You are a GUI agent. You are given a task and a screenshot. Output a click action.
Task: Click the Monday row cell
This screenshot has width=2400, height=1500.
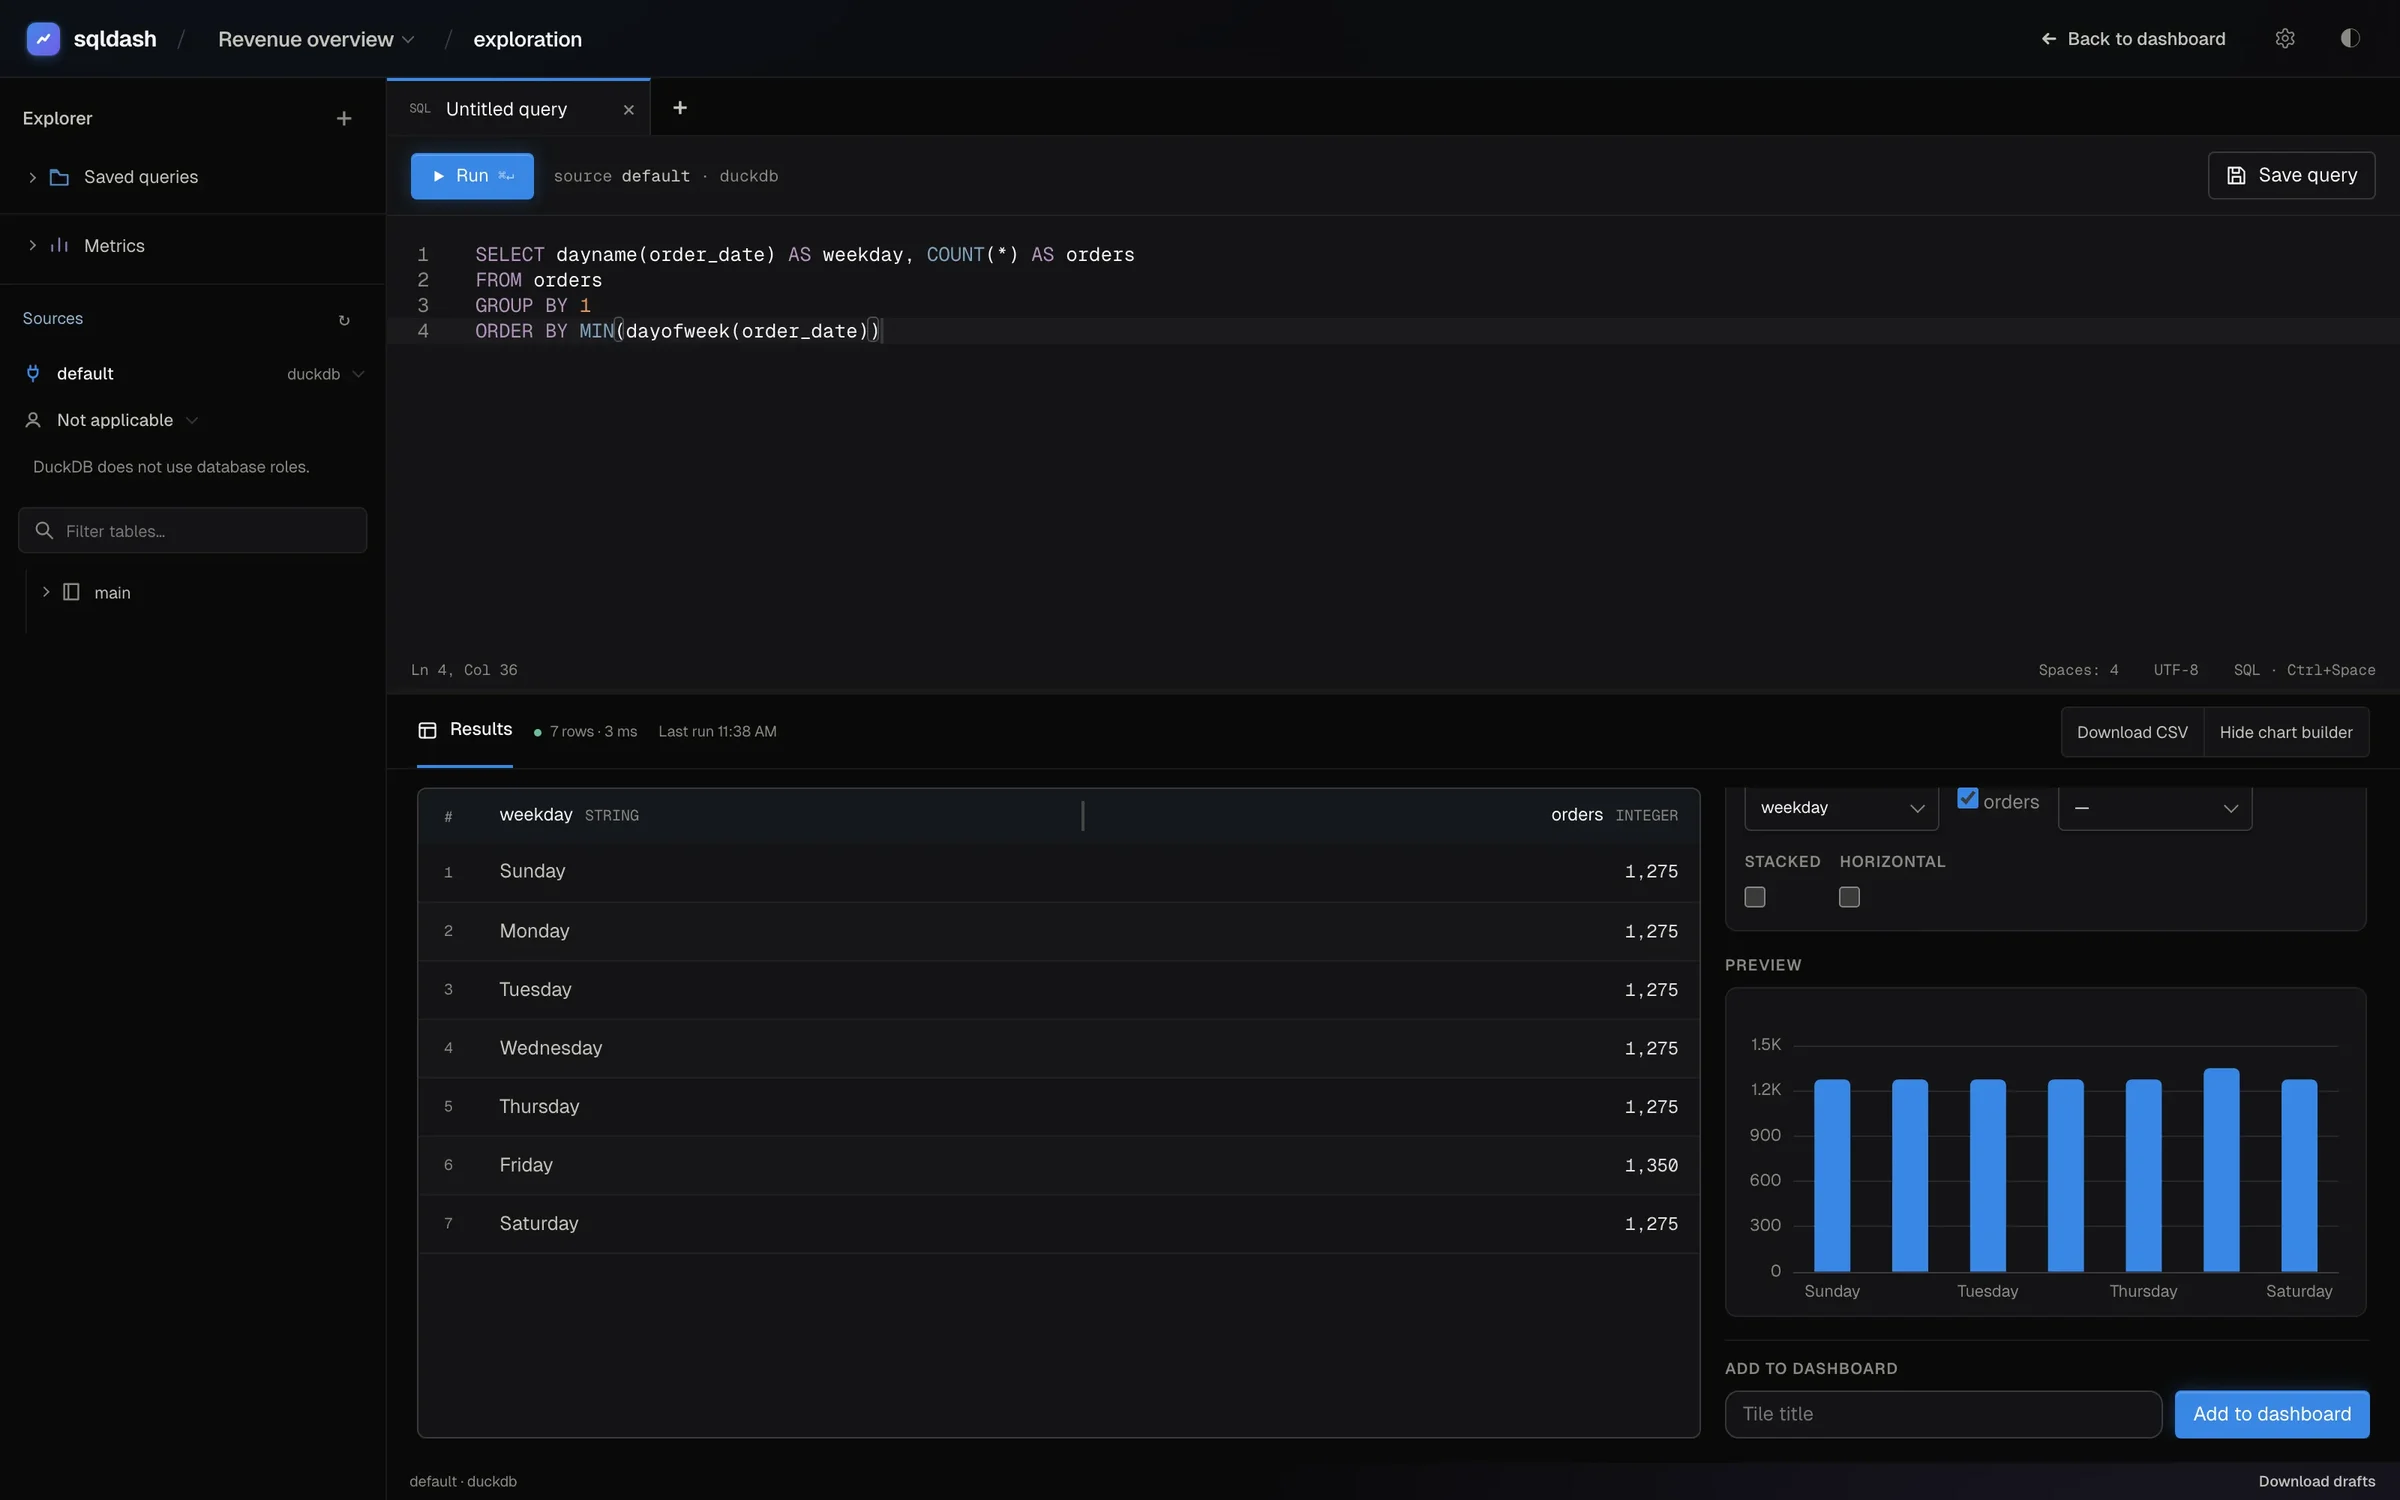[x=534, y=931]
